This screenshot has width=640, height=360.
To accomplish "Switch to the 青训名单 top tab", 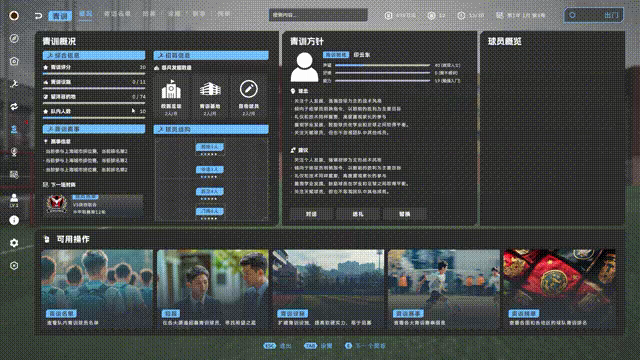I will click(x=117, y=13).
